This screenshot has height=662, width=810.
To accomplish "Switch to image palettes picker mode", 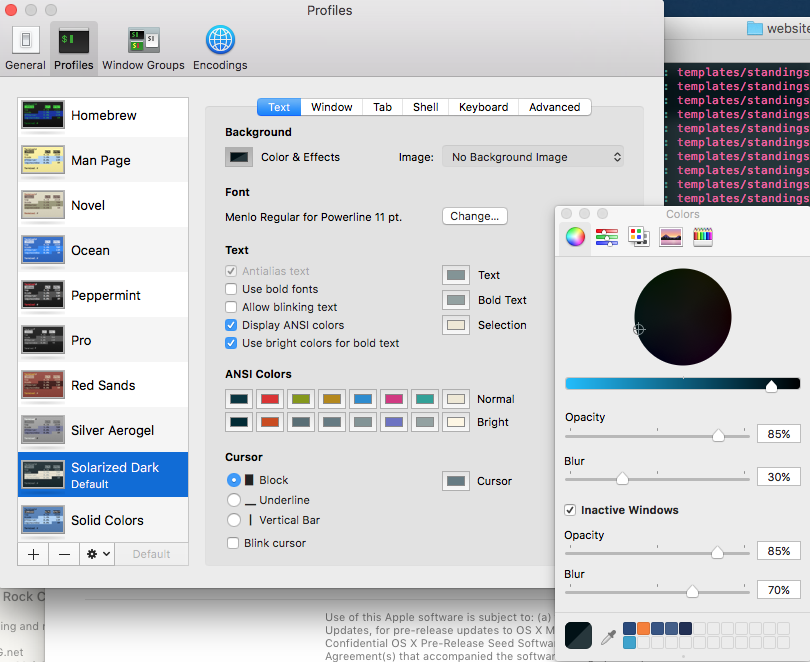I will pos(671,237).
